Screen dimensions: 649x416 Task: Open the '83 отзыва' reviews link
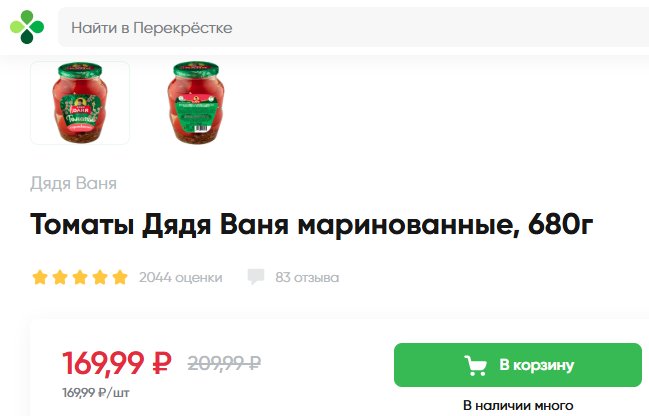coord(307,277)
